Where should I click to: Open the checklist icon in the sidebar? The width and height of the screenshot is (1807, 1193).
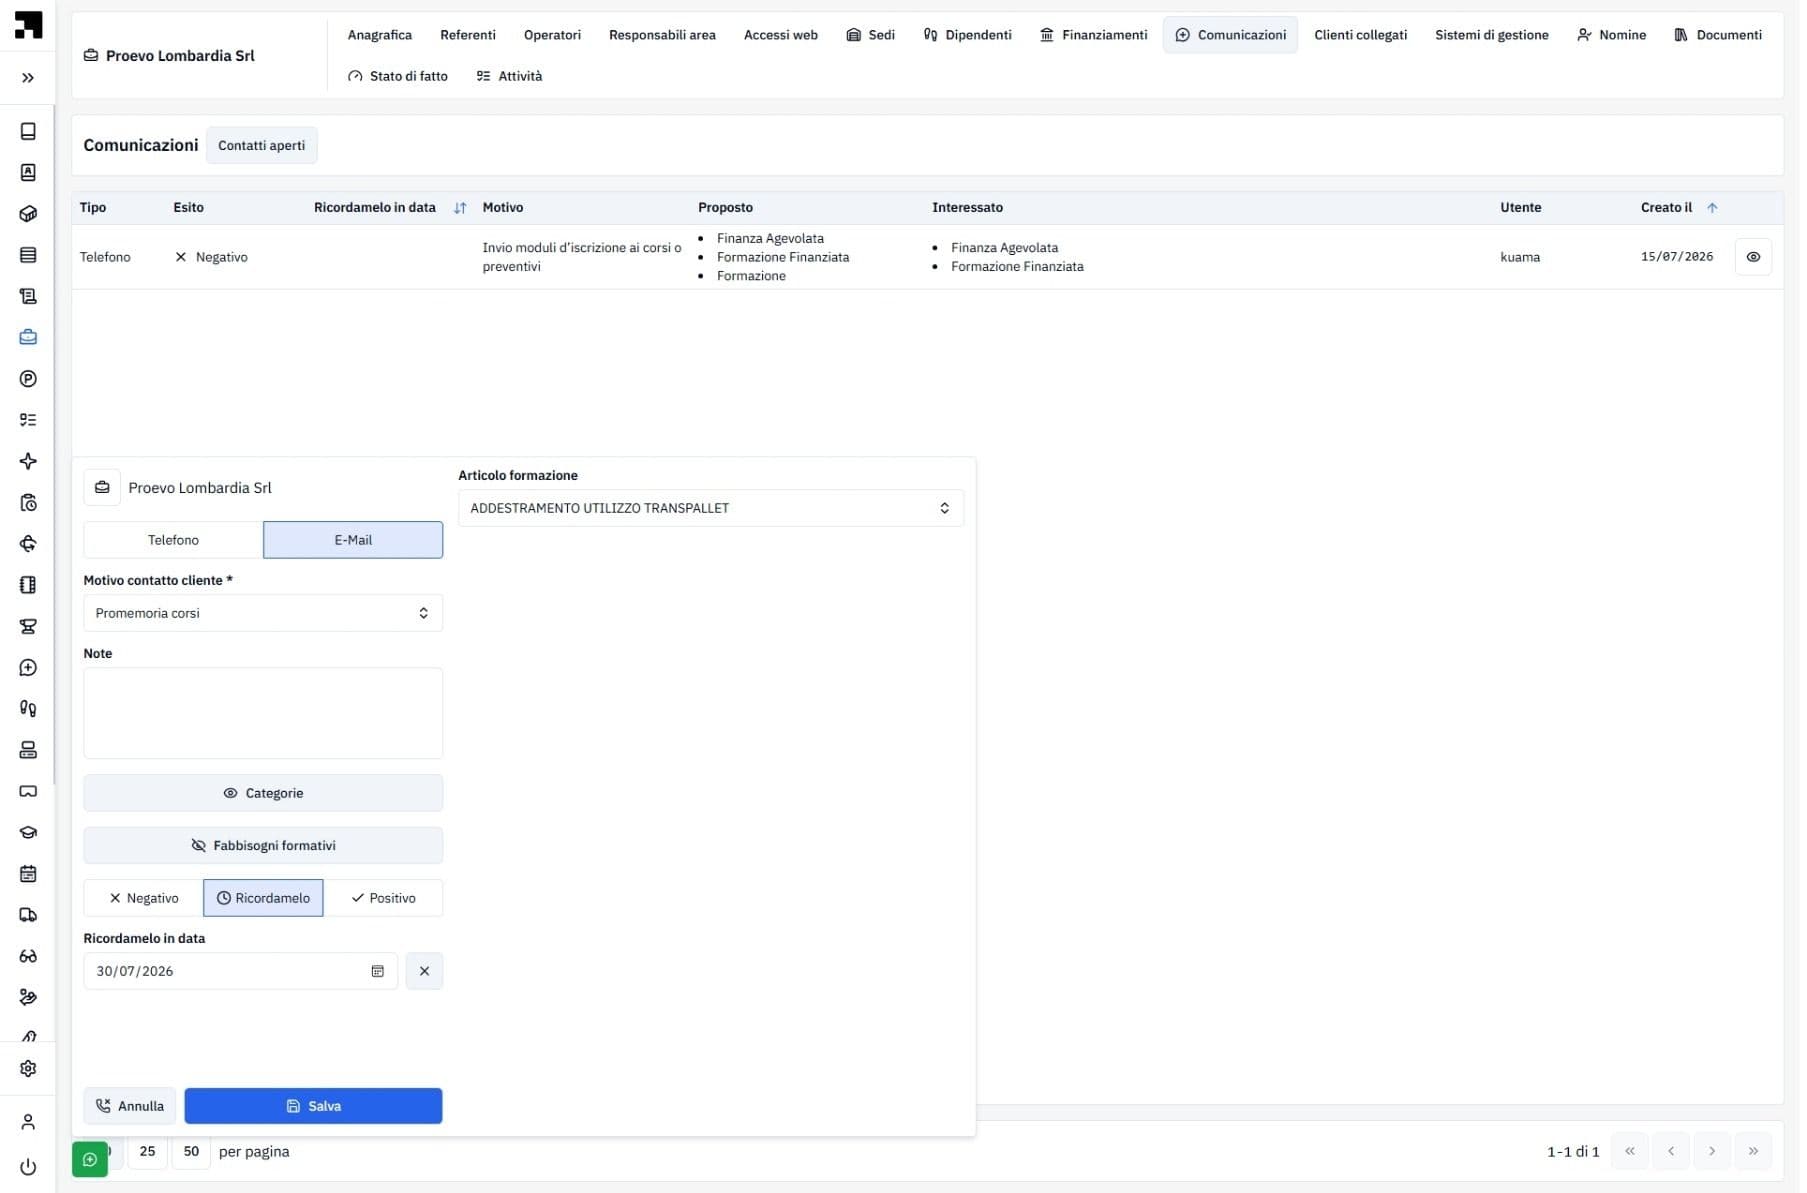pos(28,420)
